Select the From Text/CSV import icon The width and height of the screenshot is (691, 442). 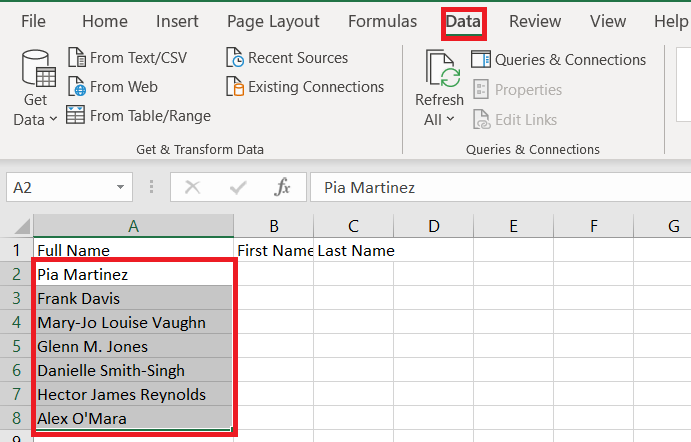(77, 58)
